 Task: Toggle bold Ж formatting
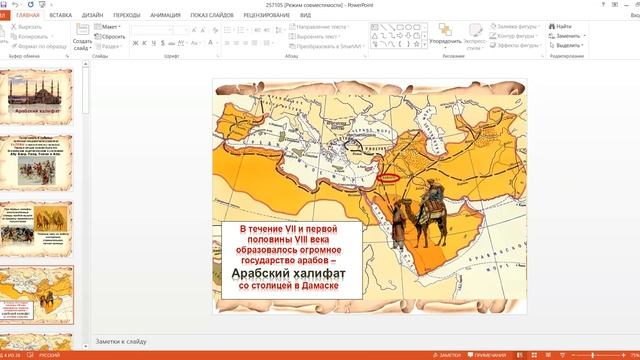135,43
